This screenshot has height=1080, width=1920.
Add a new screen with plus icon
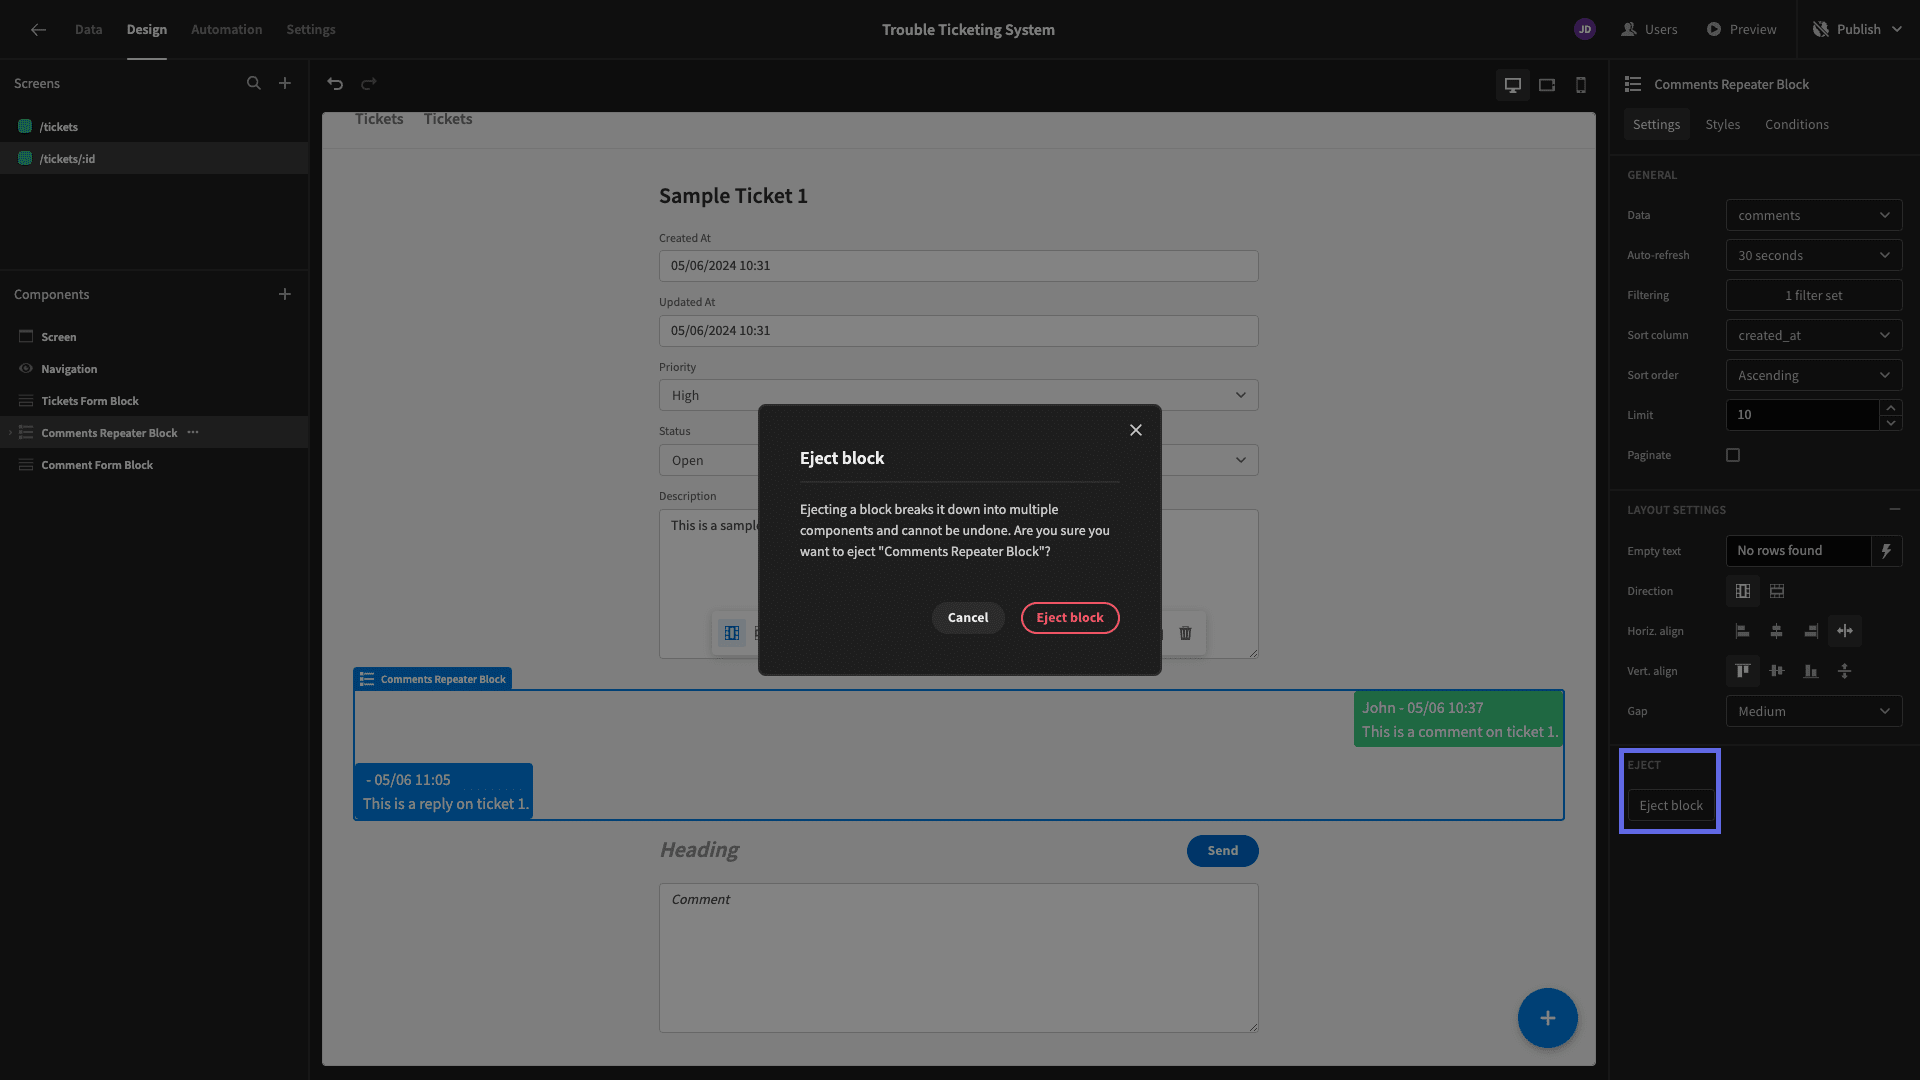pos(285,84)
